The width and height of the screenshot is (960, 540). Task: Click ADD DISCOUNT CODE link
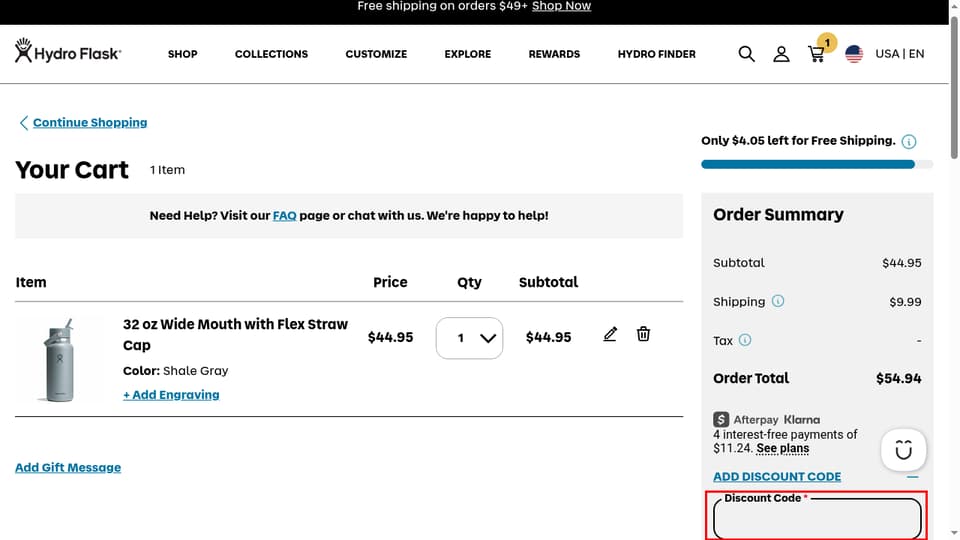[777, 476]
